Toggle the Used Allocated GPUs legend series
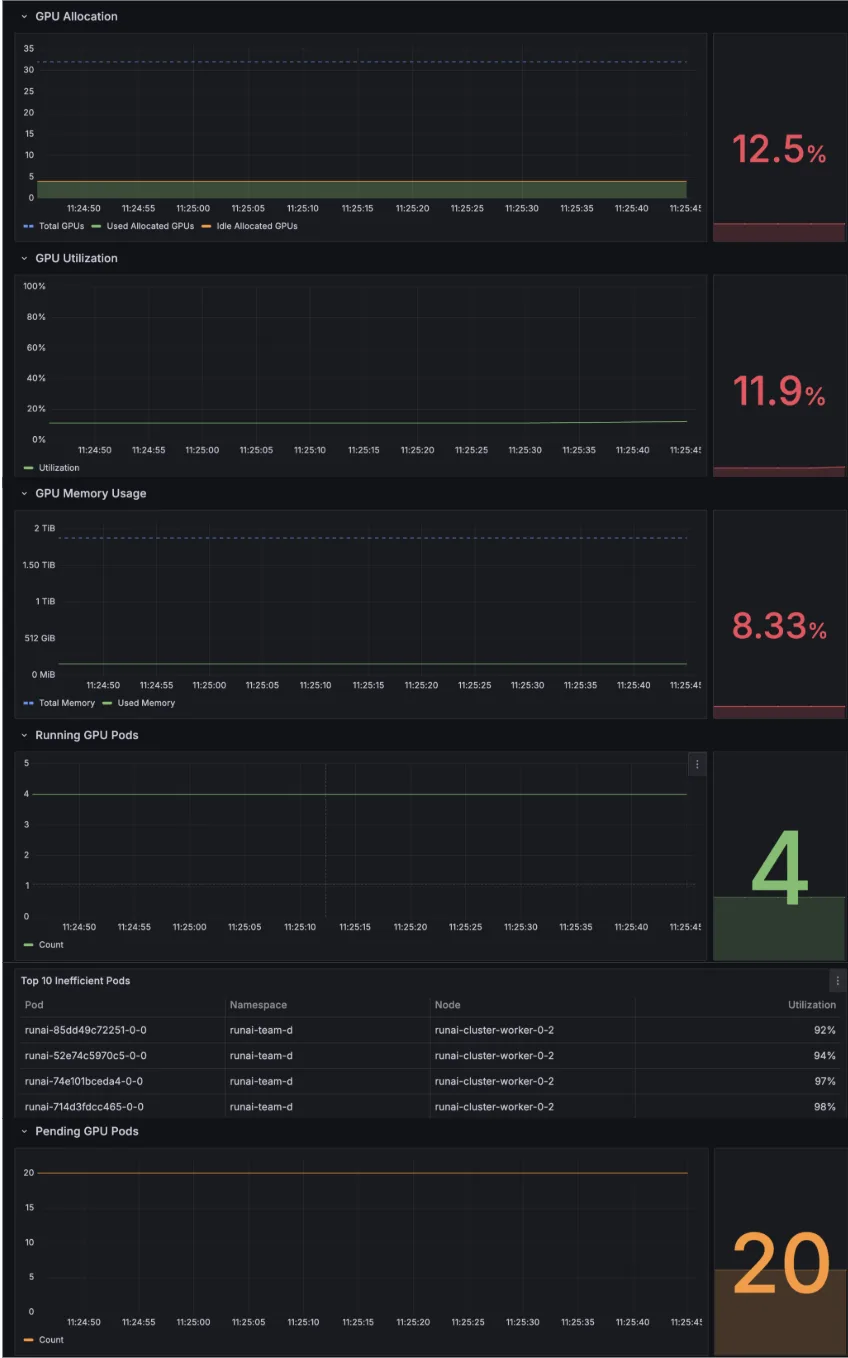The image size is (848, 1358). tap(150, 226)
